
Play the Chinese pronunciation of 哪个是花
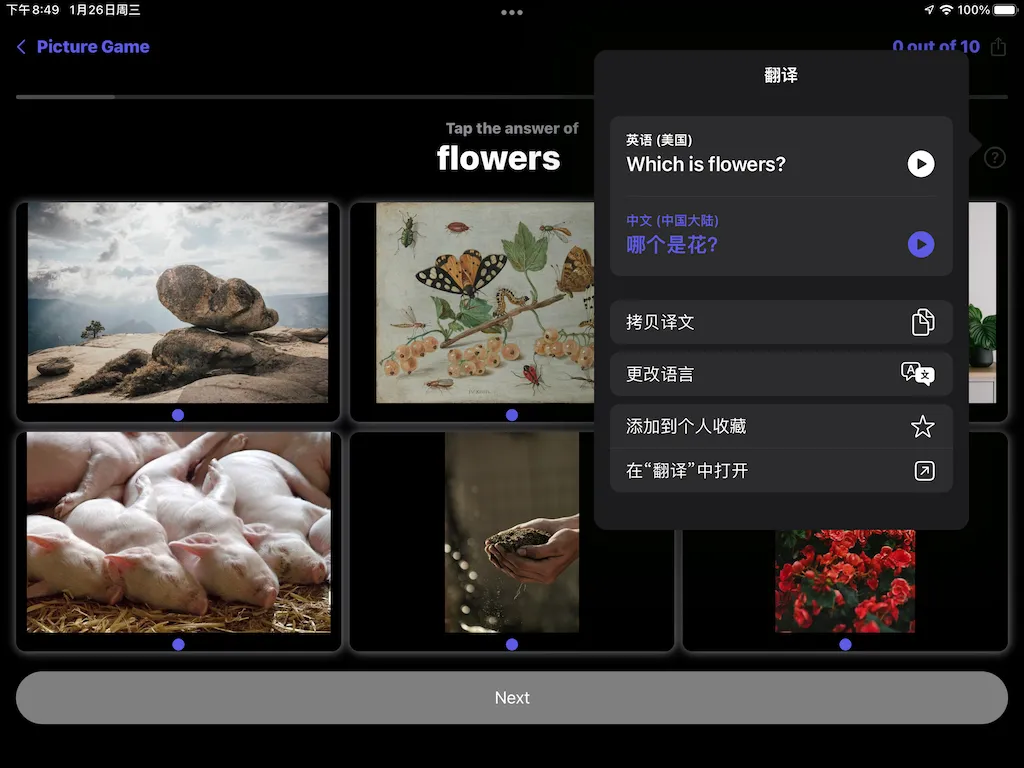click(x=920, y=244)
